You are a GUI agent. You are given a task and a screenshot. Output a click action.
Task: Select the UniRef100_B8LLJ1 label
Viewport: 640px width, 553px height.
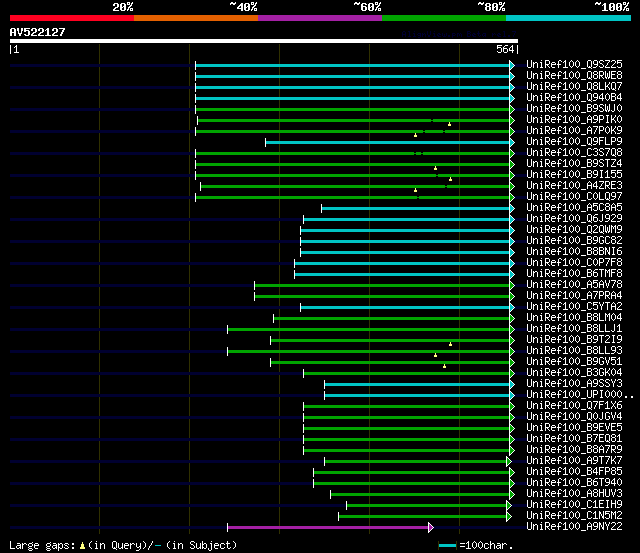pos(574,329)
